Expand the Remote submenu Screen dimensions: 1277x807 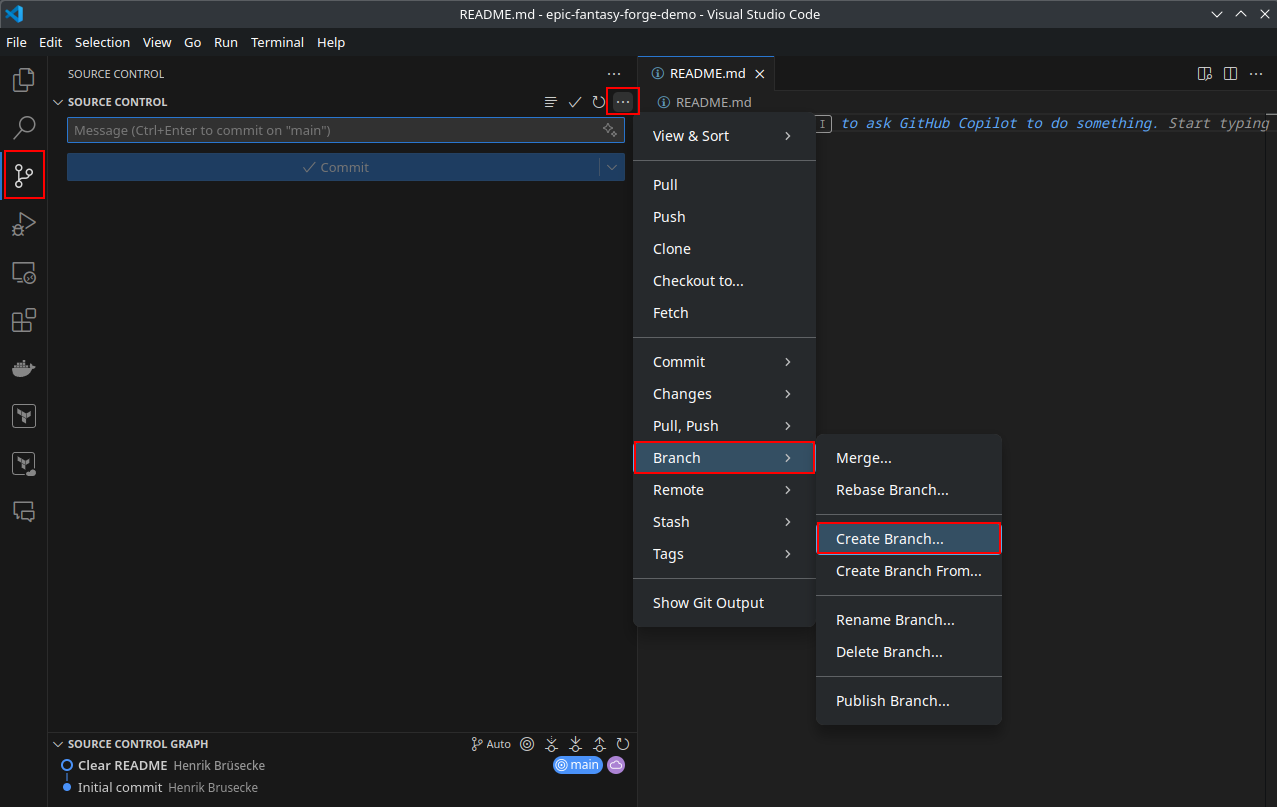coord(724,490)
